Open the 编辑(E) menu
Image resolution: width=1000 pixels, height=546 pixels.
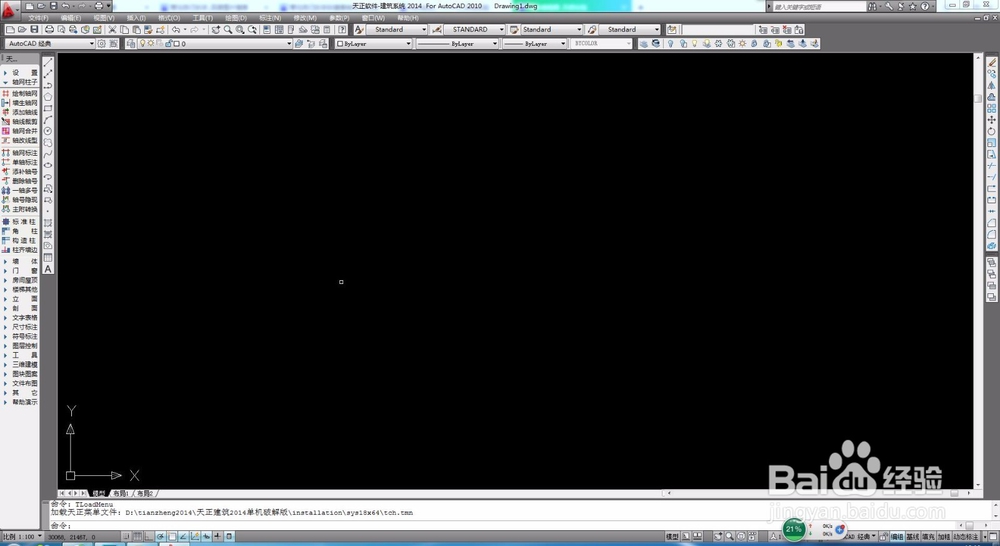tap(70, 18)
